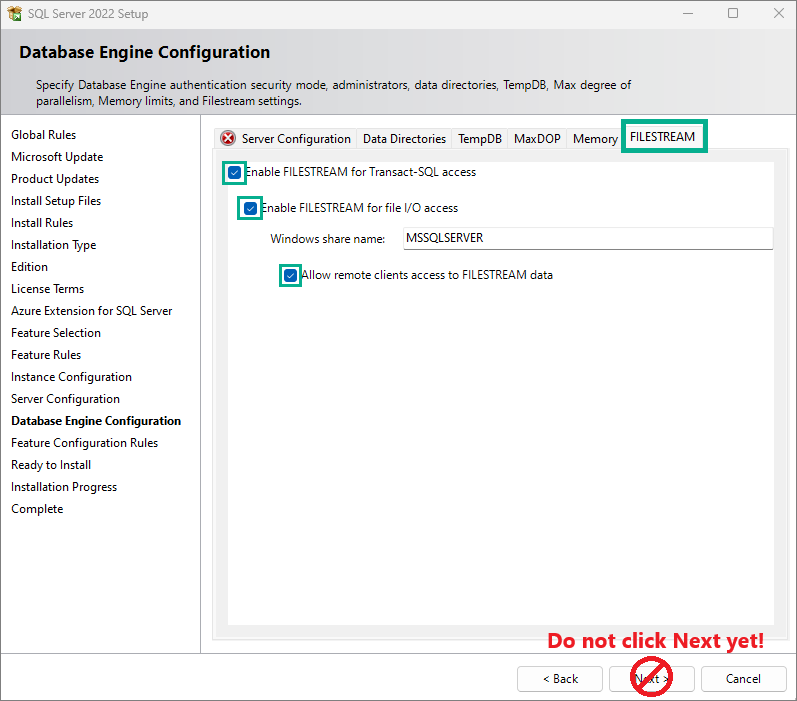Select Instance Configuration step
Viewport: 797px width, 701px height.
(72, 377)
